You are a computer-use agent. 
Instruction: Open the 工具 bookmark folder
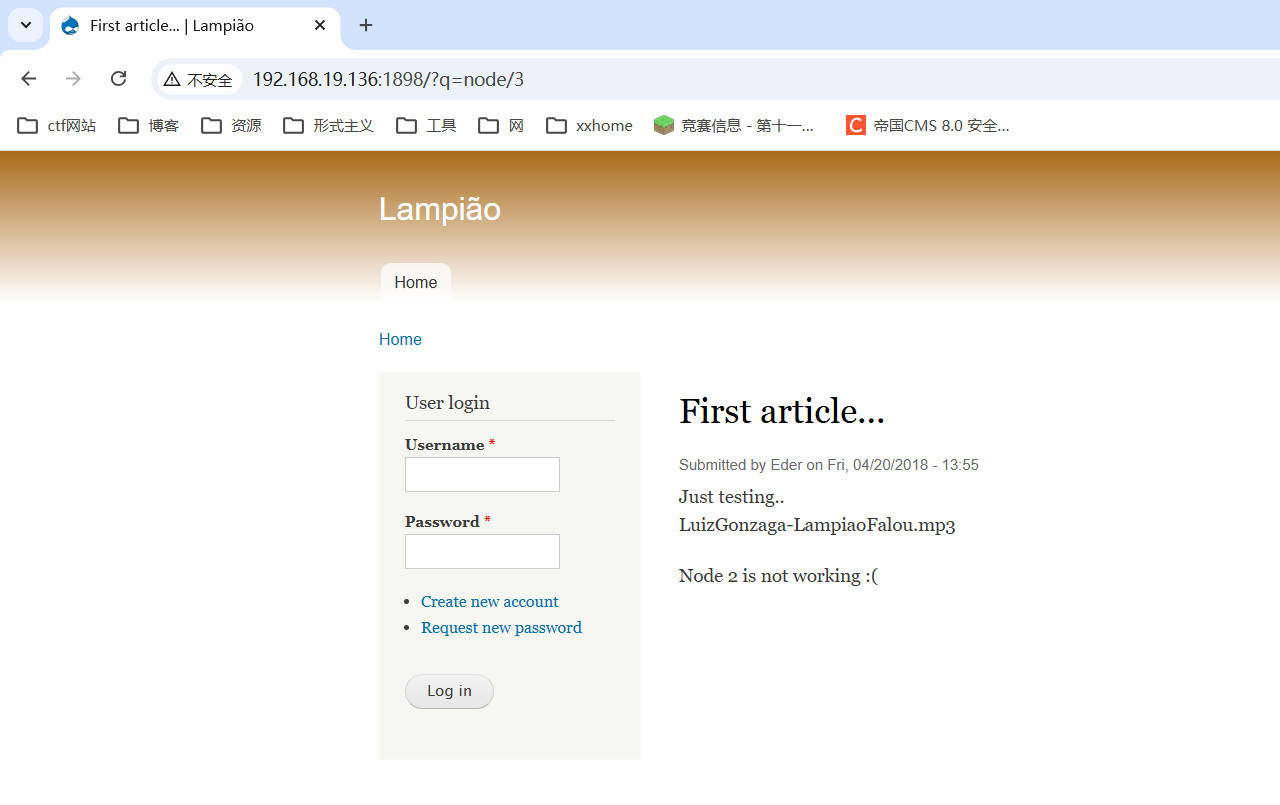click(427, 126)
